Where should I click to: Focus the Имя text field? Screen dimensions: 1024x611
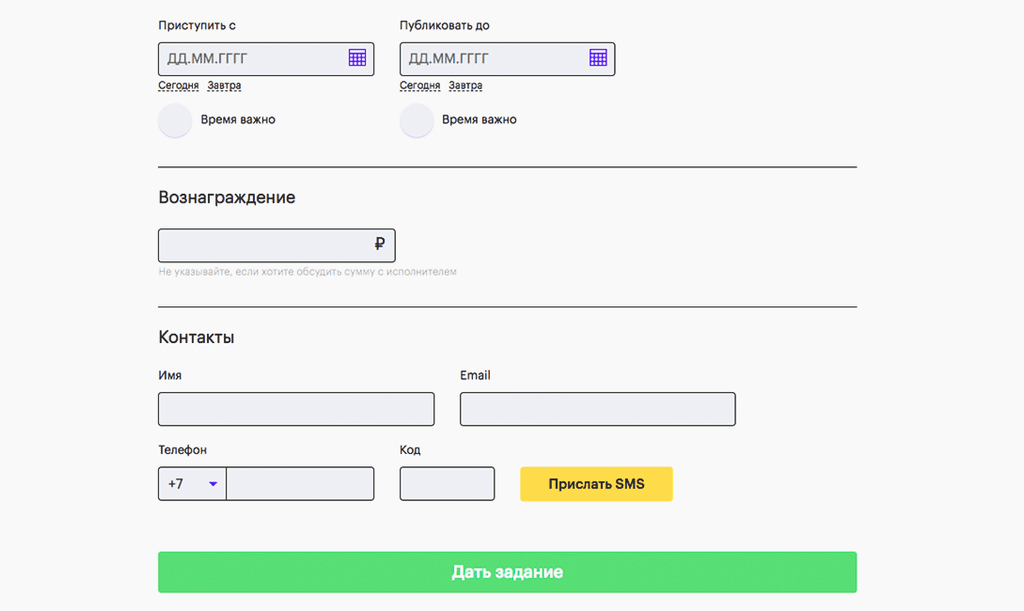(x=296, y=409)
